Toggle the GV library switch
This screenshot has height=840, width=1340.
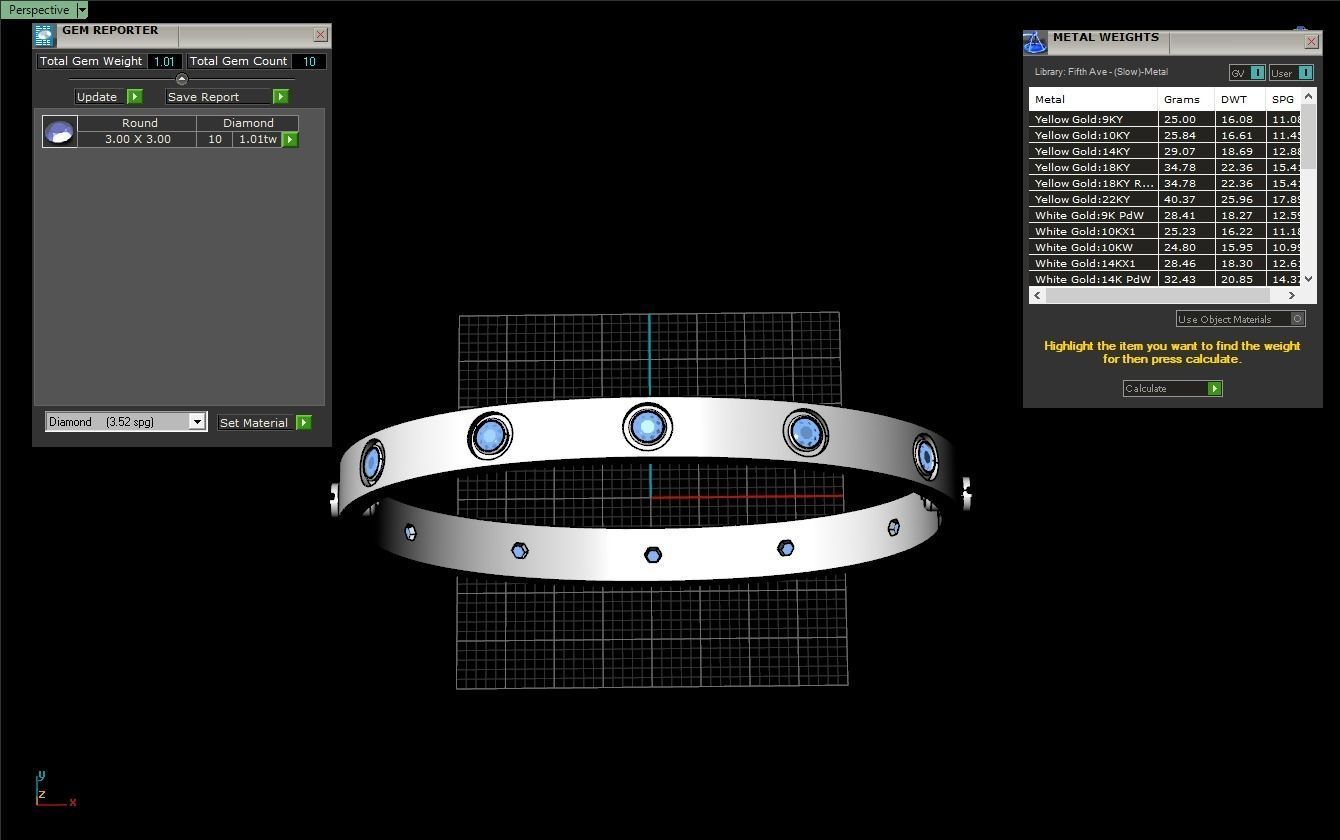tap(1247, 73)
